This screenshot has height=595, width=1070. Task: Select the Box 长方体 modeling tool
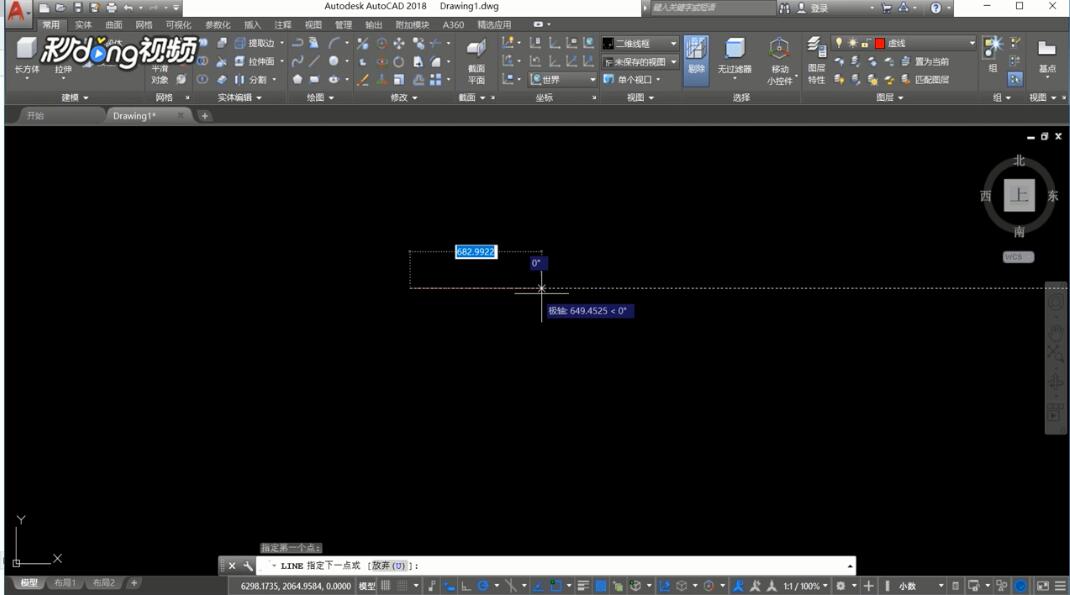(26, 56)
